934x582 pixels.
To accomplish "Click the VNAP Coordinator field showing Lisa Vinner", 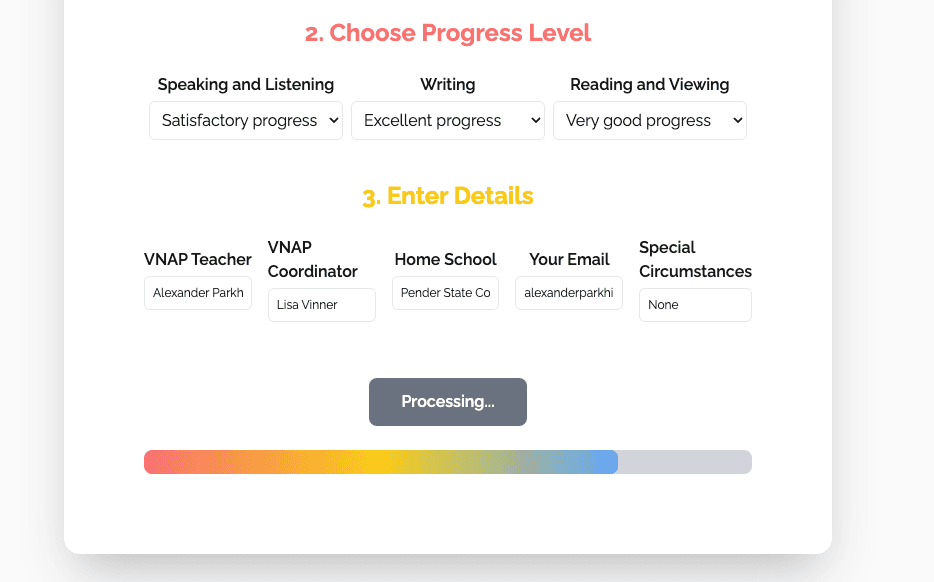I will point(321,305).
